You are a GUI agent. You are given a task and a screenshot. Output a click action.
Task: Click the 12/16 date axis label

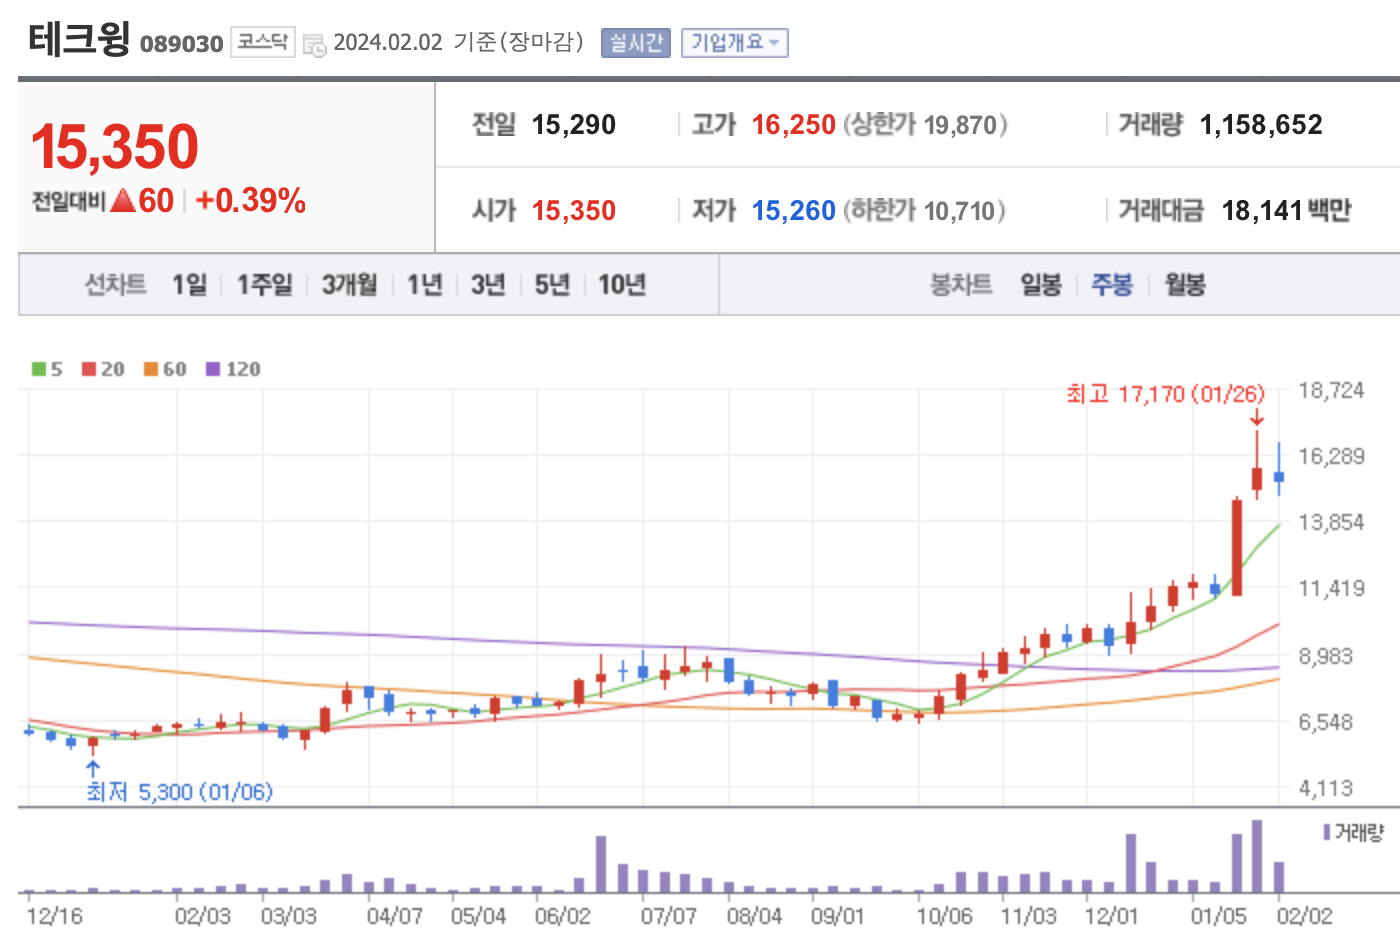(55, 916)
